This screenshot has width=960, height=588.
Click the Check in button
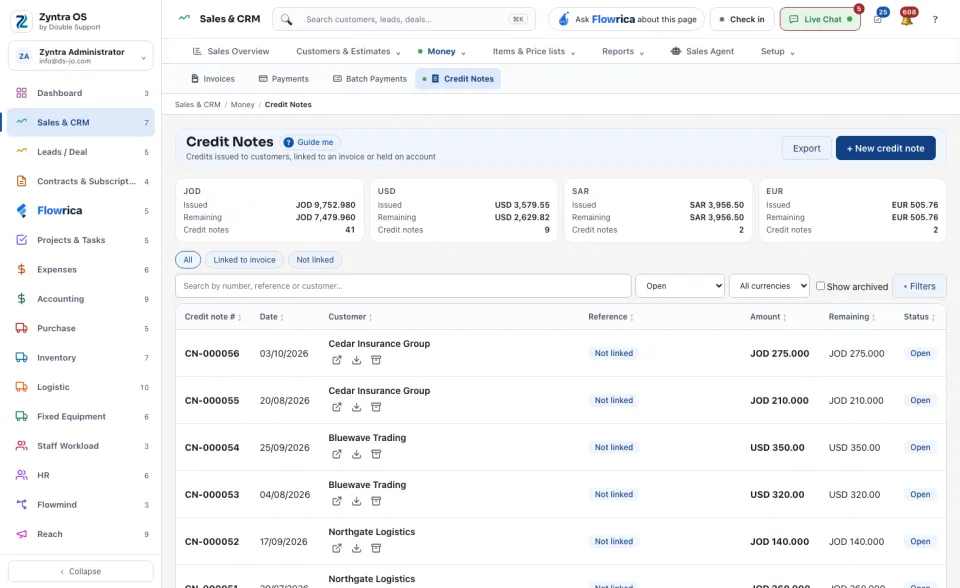pos(741,19)
